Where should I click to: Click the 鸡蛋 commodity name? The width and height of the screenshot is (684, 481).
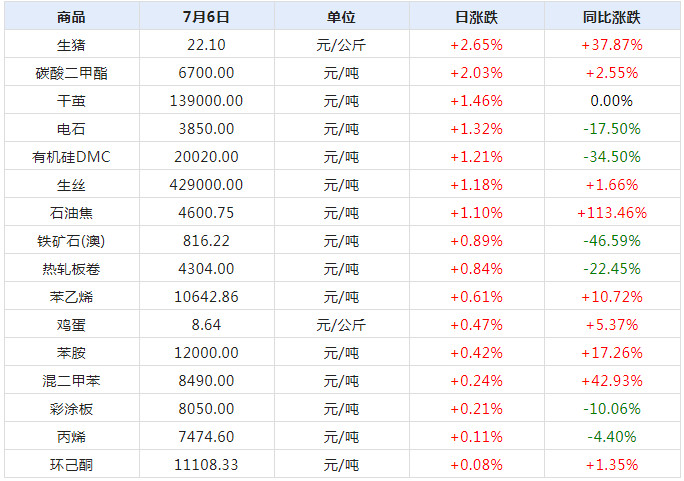[71, 325]
